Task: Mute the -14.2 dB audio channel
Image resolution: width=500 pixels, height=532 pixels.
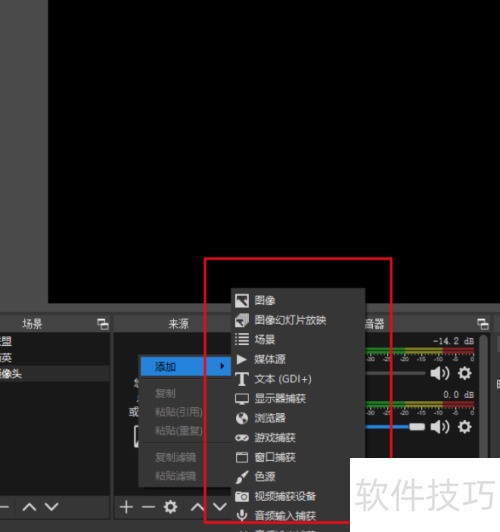Action: coord(440,373)
